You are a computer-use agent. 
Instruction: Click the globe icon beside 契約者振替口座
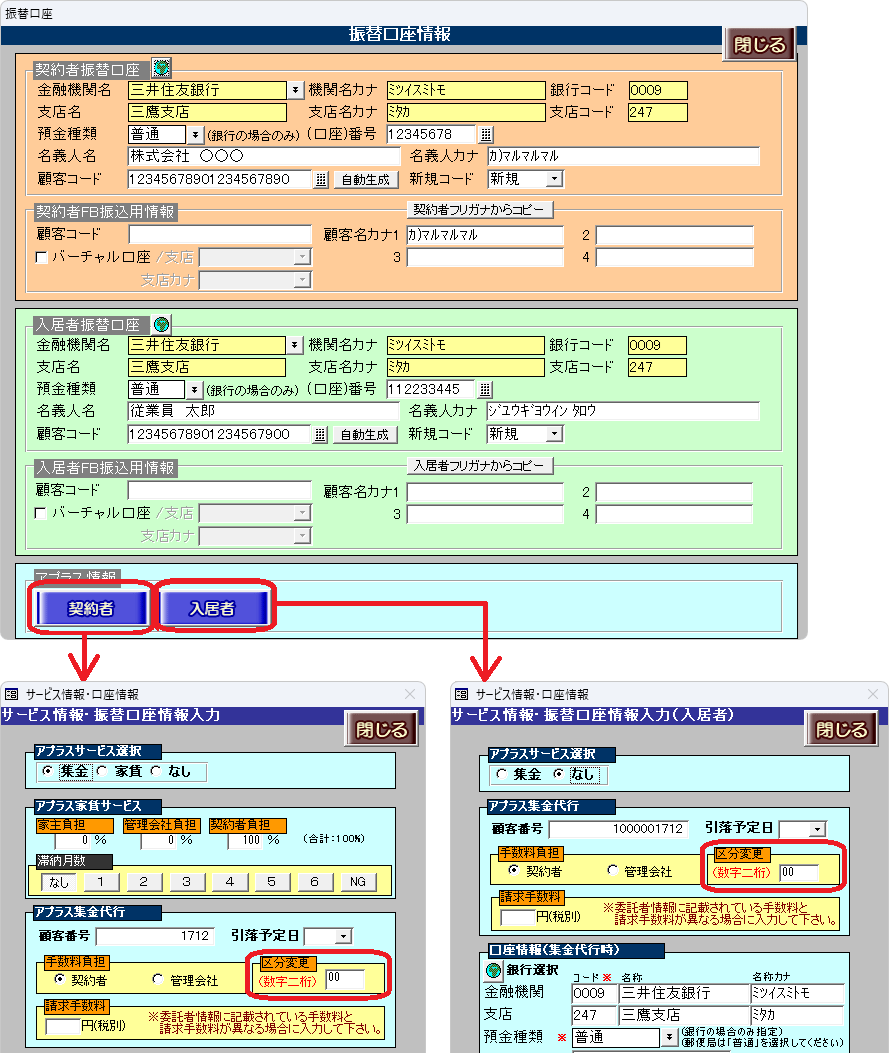[161, 68]
